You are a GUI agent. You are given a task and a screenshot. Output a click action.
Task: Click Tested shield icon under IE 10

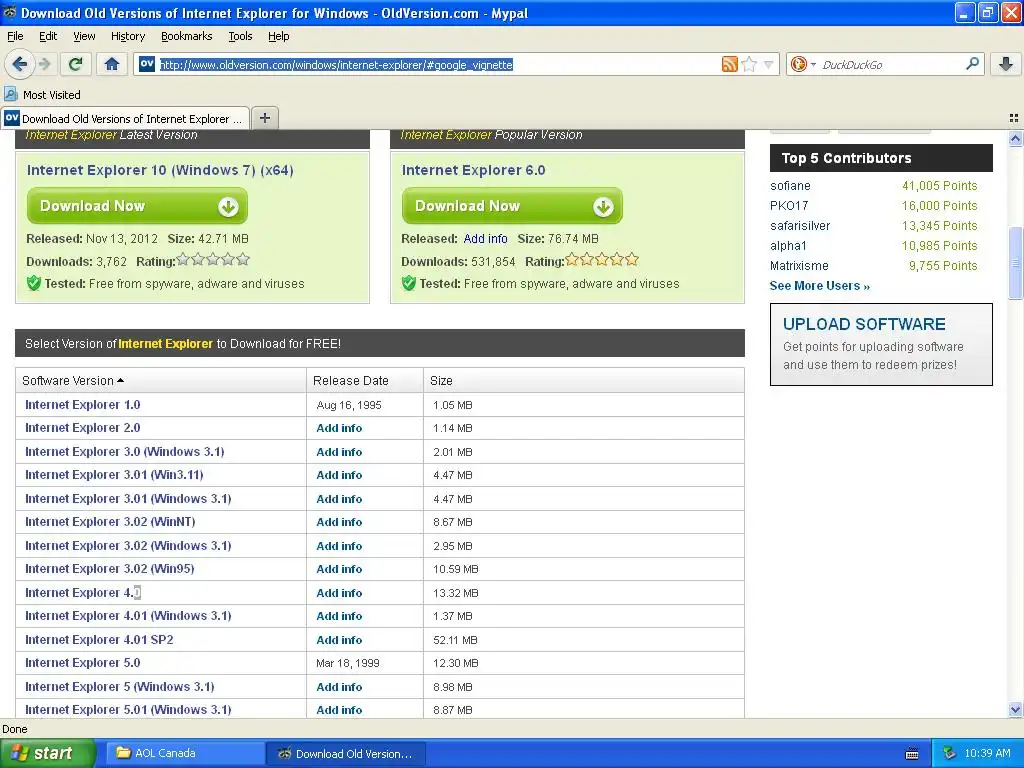coord(33,283)
